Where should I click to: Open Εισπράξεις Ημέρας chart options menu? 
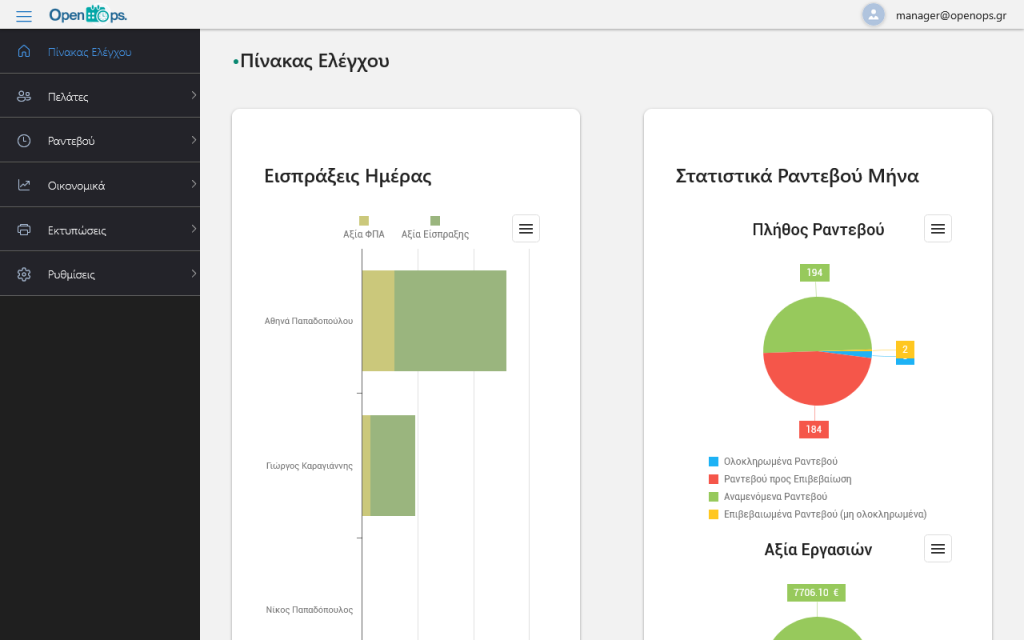point(526,229)
